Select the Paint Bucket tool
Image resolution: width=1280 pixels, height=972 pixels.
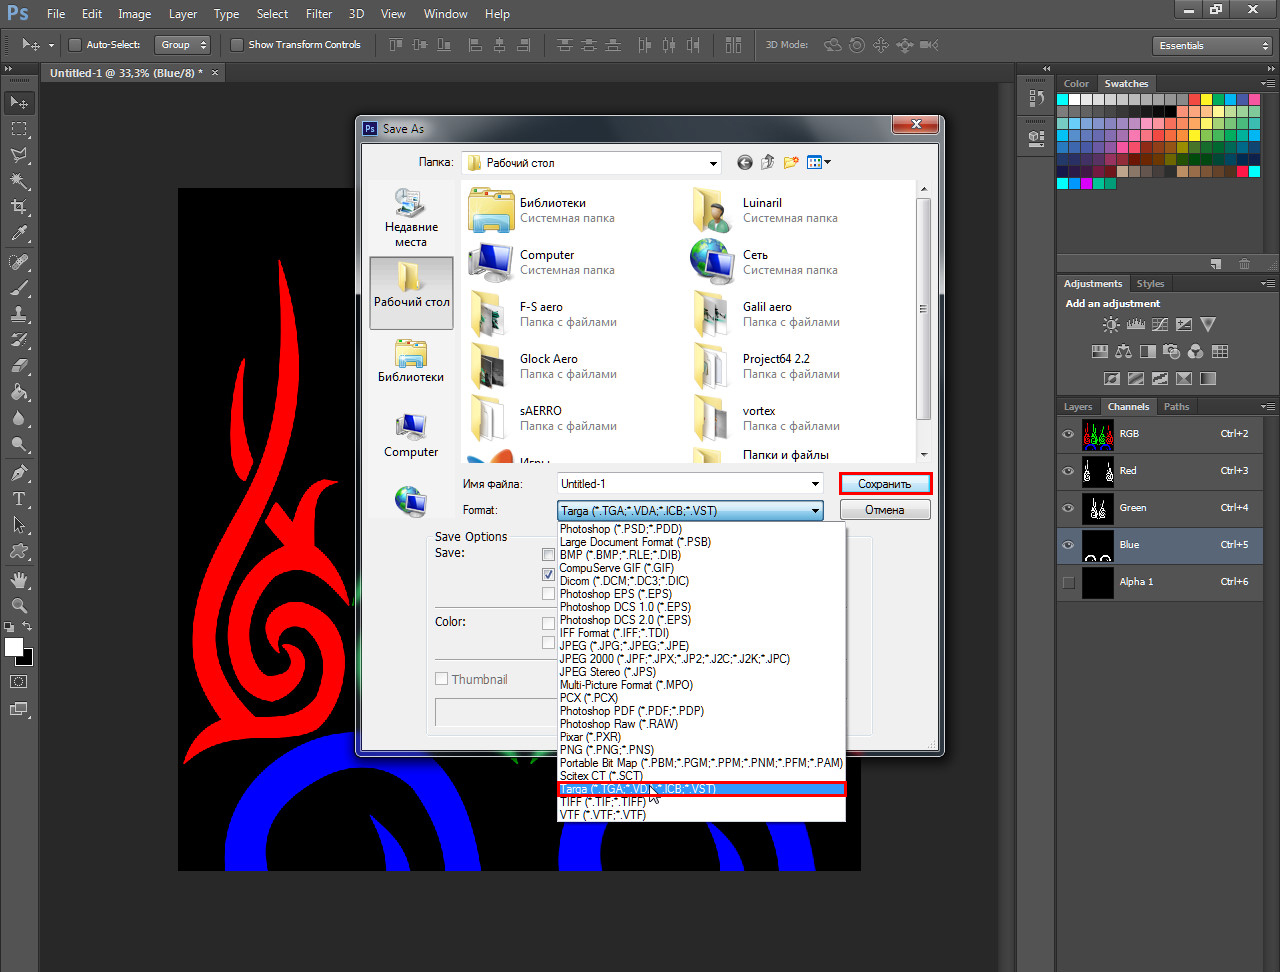coord(19,392)
